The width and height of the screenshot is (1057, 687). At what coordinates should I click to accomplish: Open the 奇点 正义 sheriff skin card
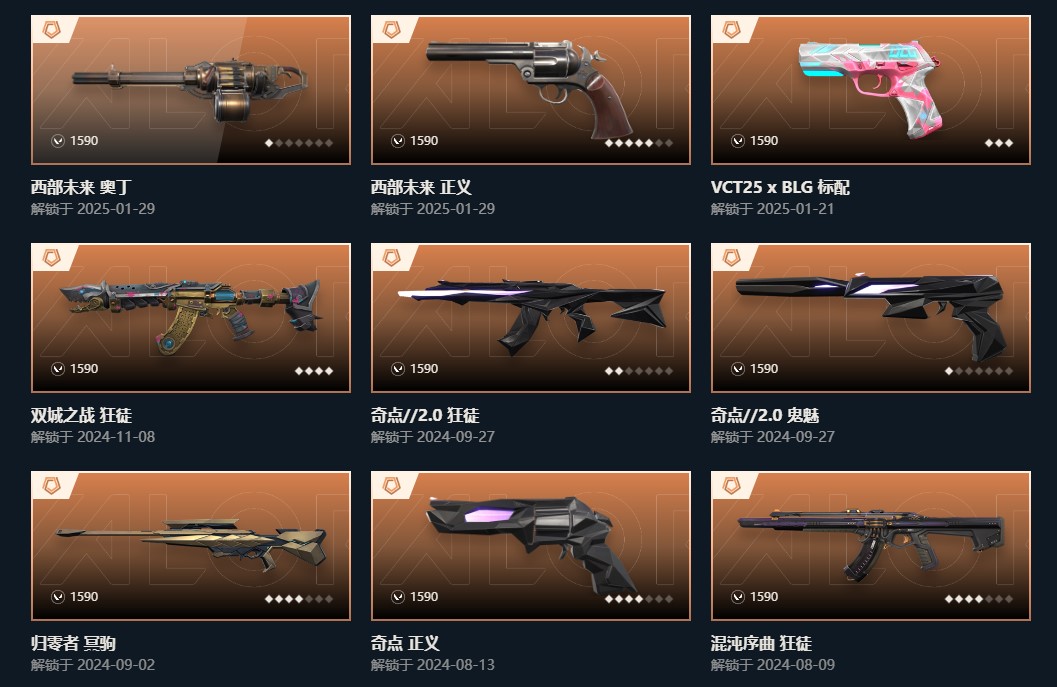coord(531,545)
